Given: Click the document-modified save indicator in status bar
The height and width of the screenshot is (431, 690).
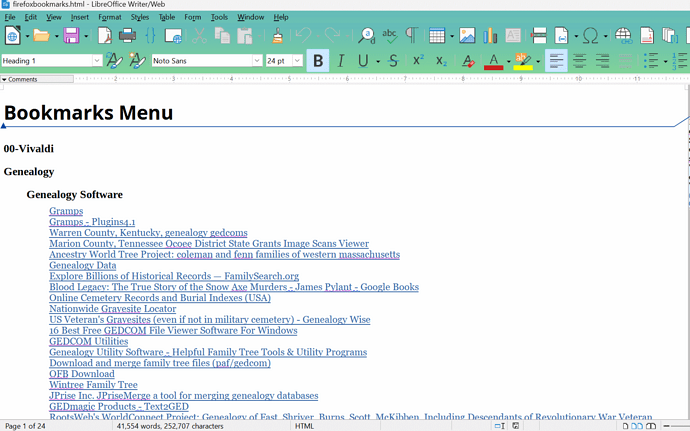Looking at the screenshot, I should 516,426.
